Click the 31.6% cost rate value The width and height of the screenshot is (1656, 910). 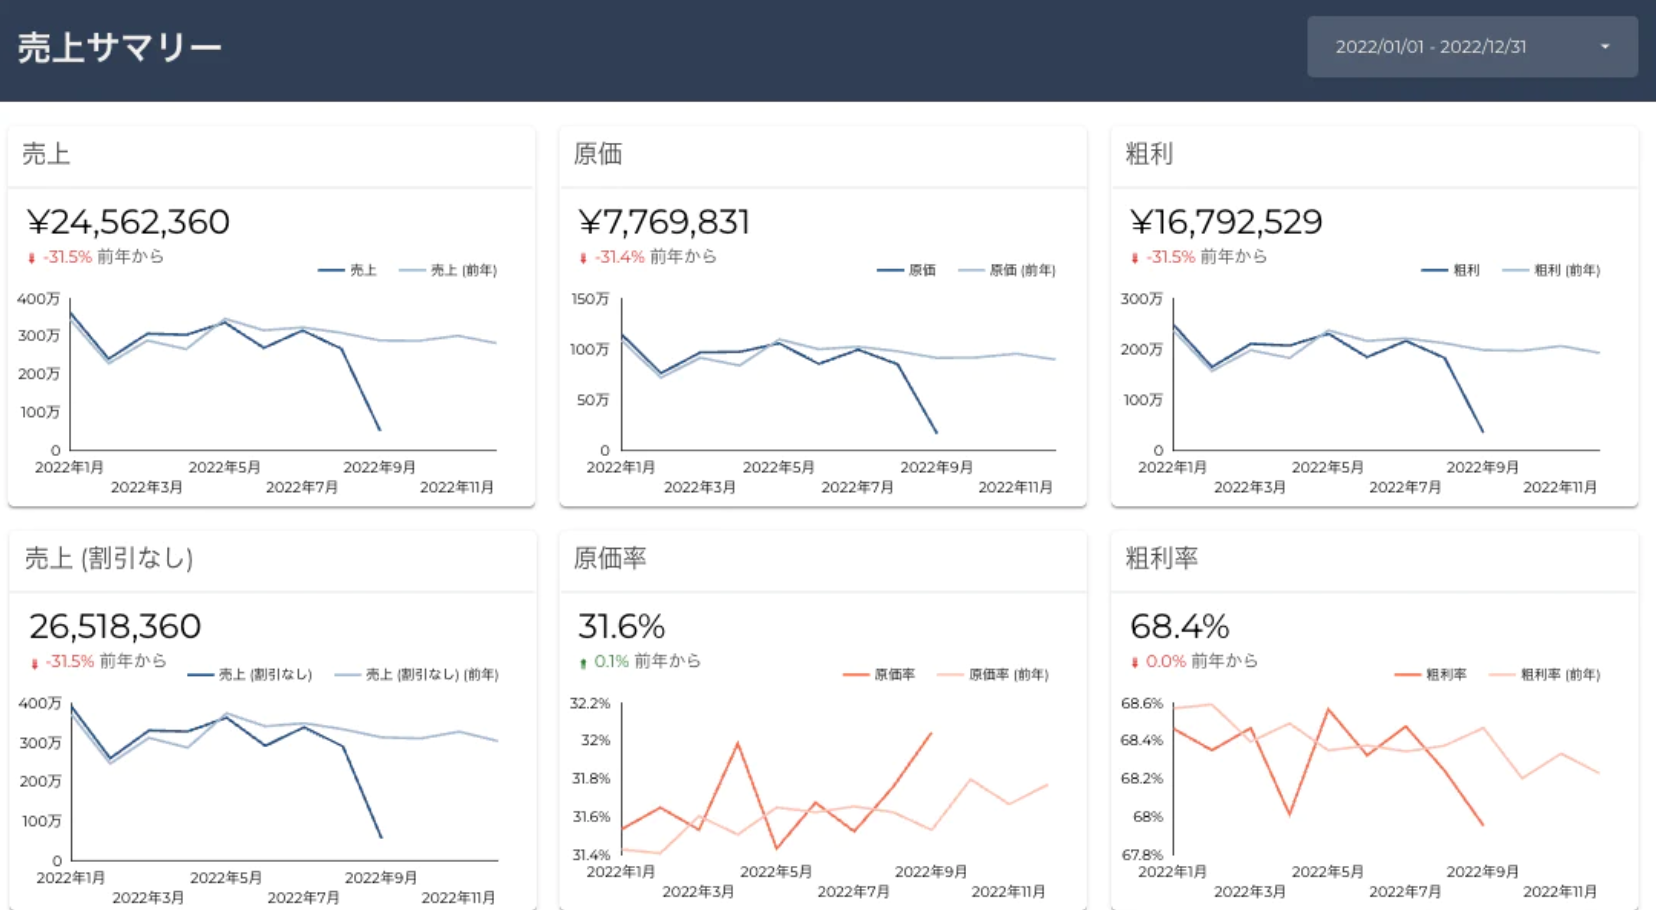621,626
